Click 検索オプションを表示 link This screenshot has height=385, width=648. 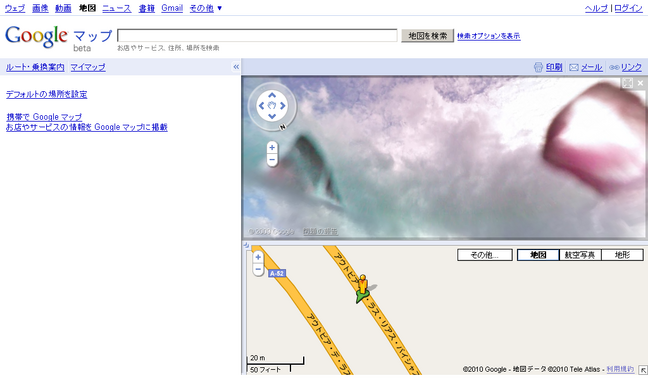coord(488,36)
